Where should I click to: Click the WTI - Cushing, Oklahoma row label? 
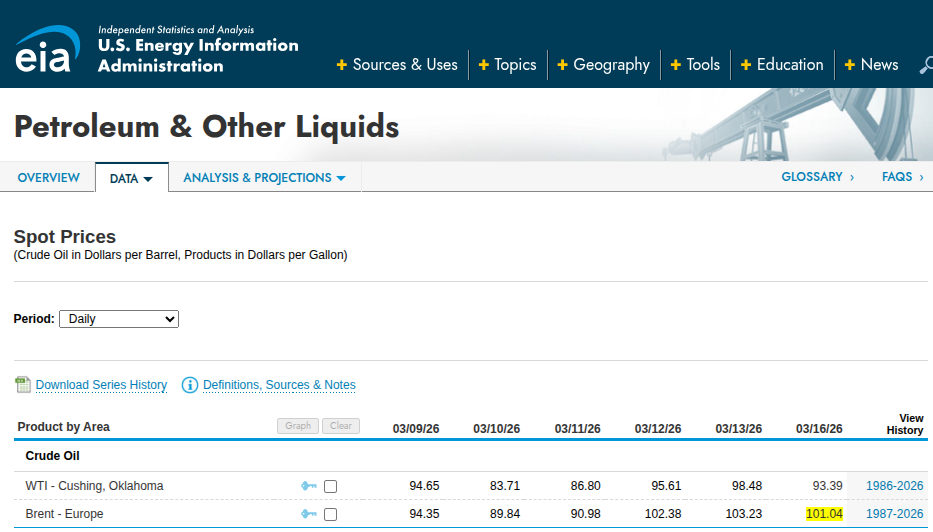pyautogui.click(x=94, y=486)
